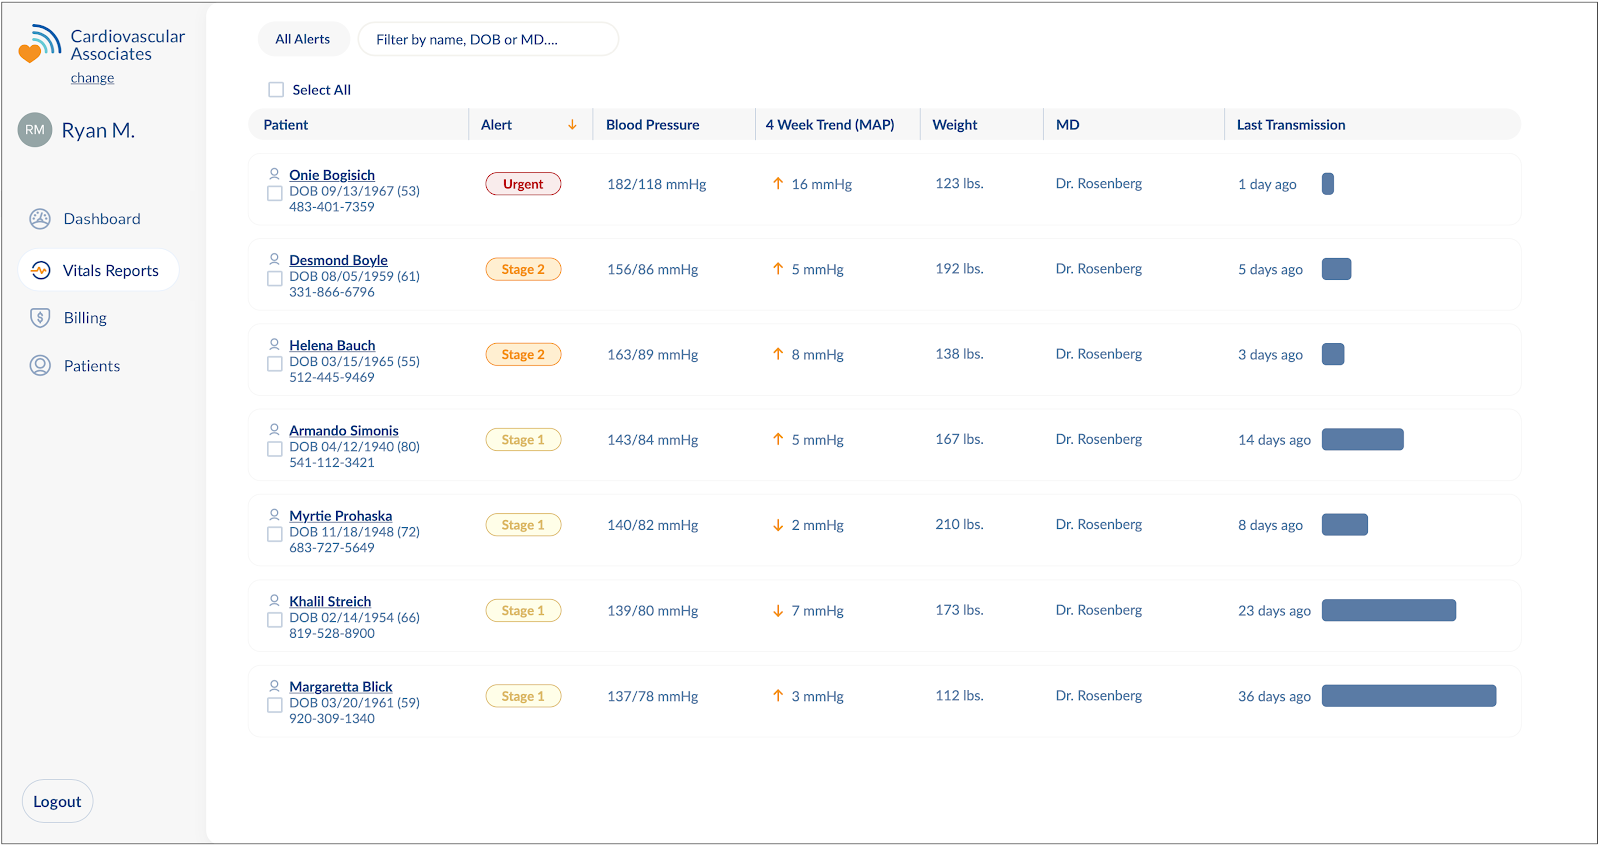1600x846 pixels.
Task: Check the Select All checkbox
Action: click(276, 90)
